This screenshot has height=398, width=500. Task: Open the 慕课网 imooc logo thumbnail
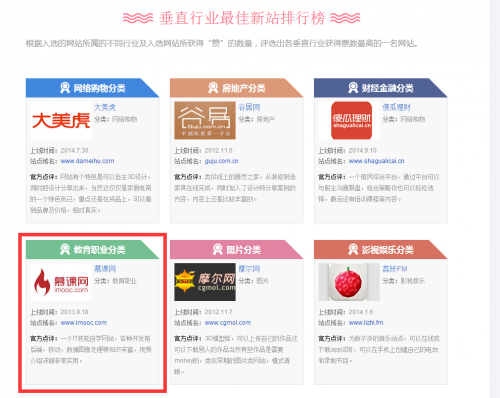tap(61, 282)
